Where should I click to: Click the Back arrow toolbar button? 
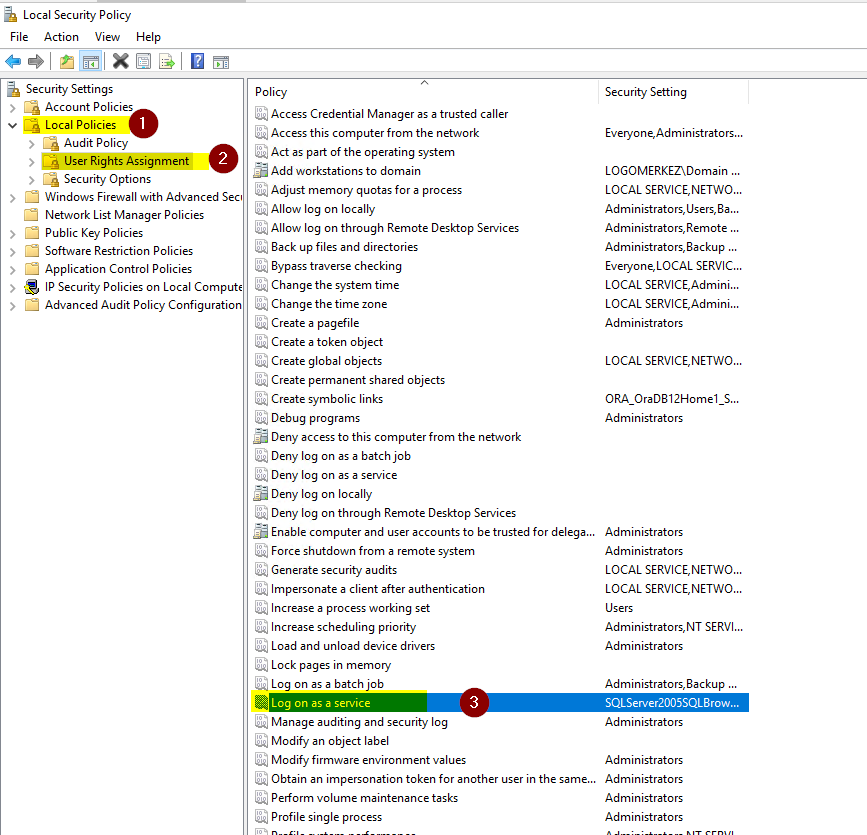tap(13, 62)
